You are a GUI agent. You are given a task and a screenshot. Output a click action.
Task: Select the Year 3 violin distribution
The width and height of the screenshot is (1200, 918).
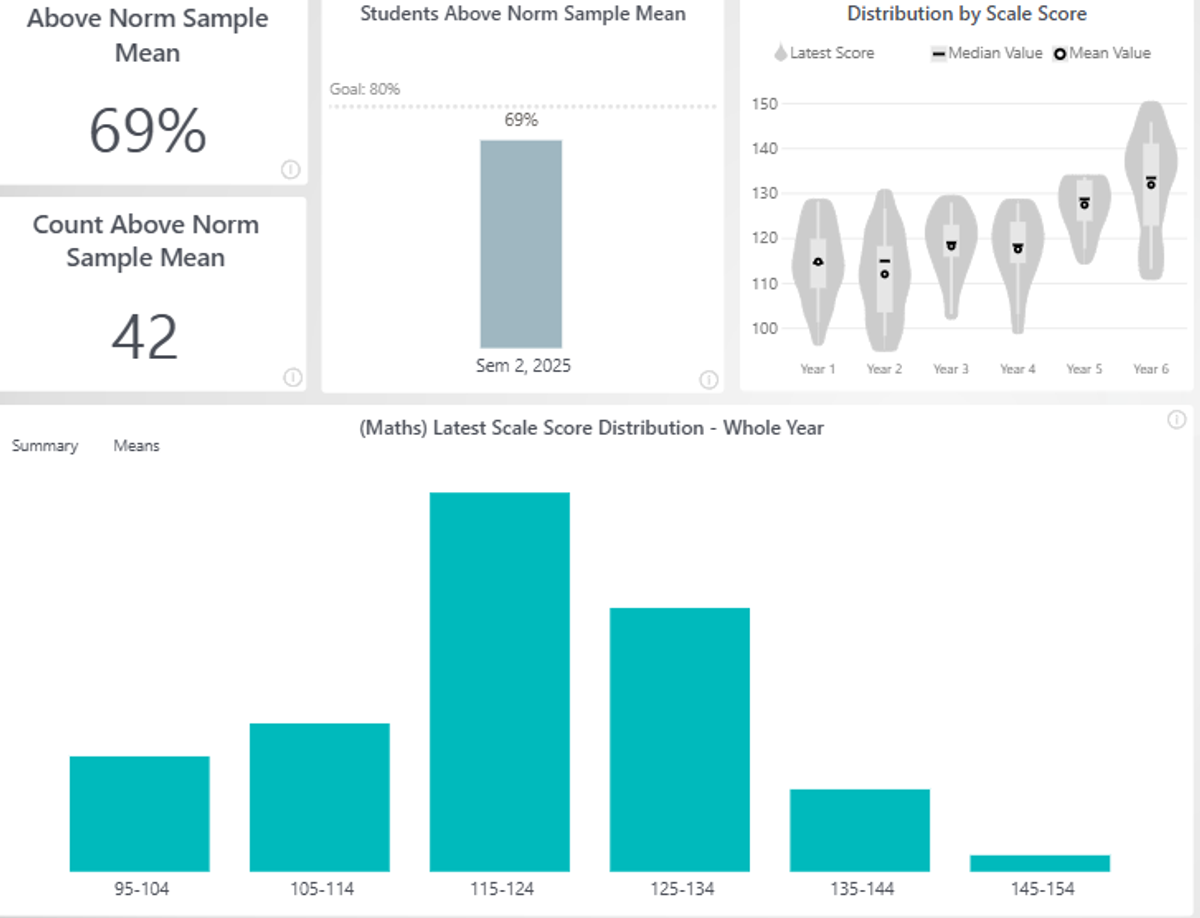[x=951, y=255]
